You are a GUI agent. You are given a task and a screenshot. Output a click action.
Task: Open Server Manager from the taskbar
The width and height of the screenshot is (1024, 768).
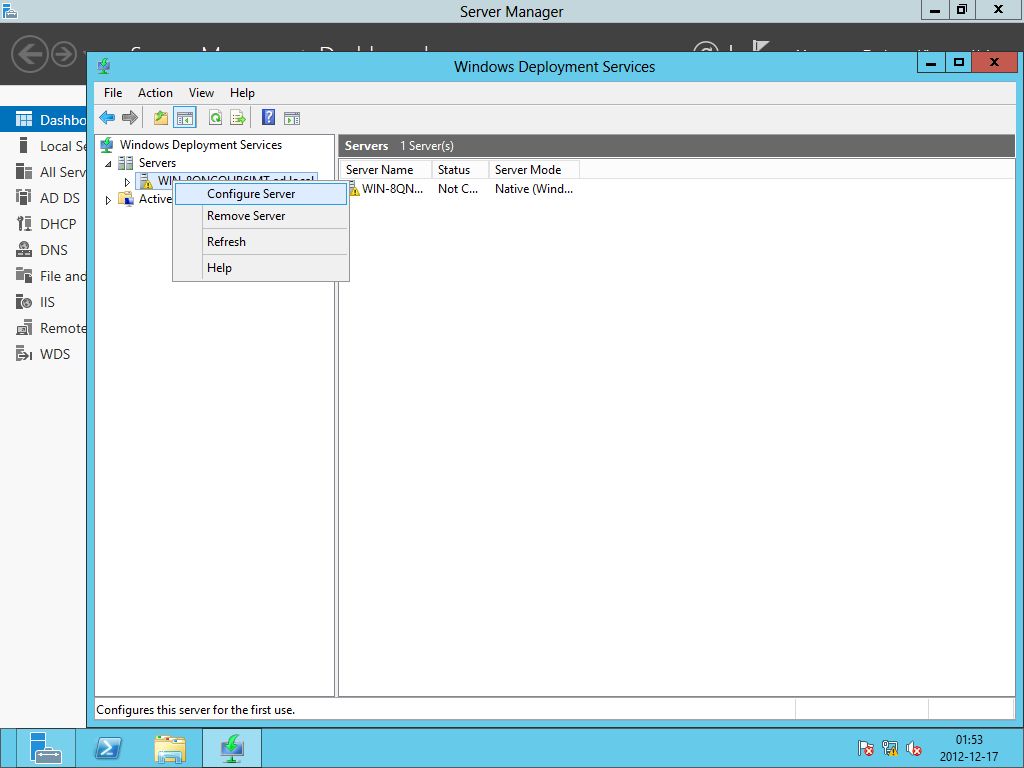44,748
